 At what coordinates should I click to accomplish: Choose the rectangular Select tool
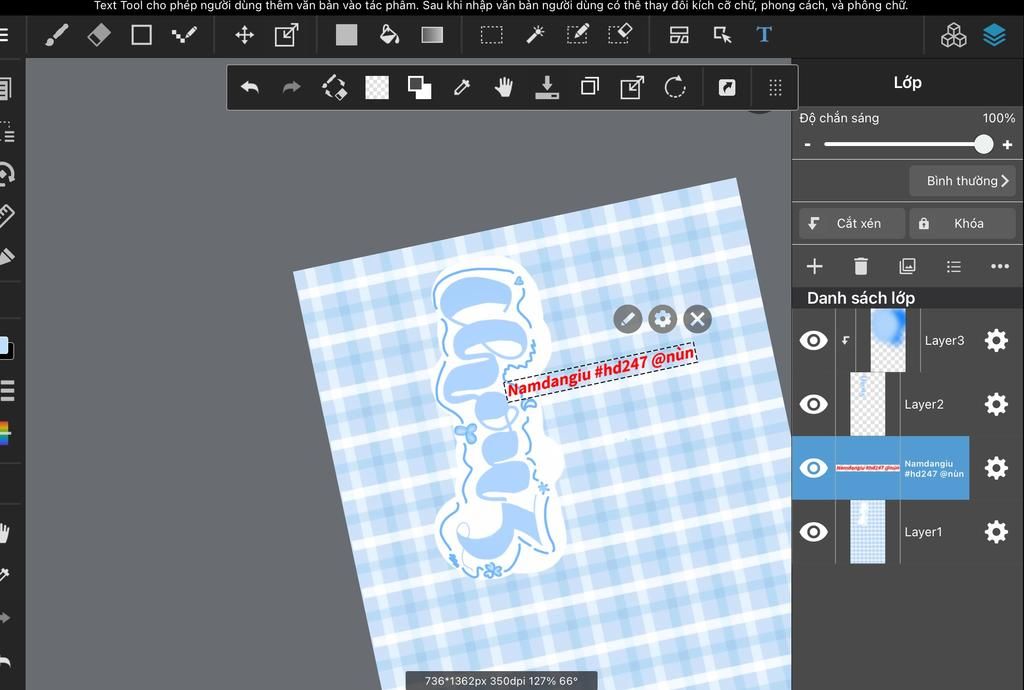pos(492,35)
